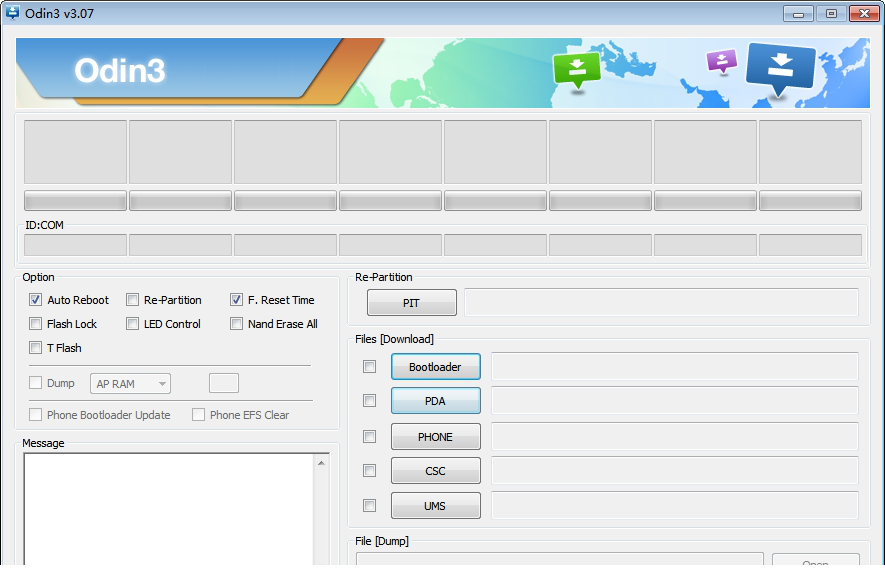This screenshot has height=587, width=885.
Task: Click the green download bubble icon in banner
Action: point(576,70)
